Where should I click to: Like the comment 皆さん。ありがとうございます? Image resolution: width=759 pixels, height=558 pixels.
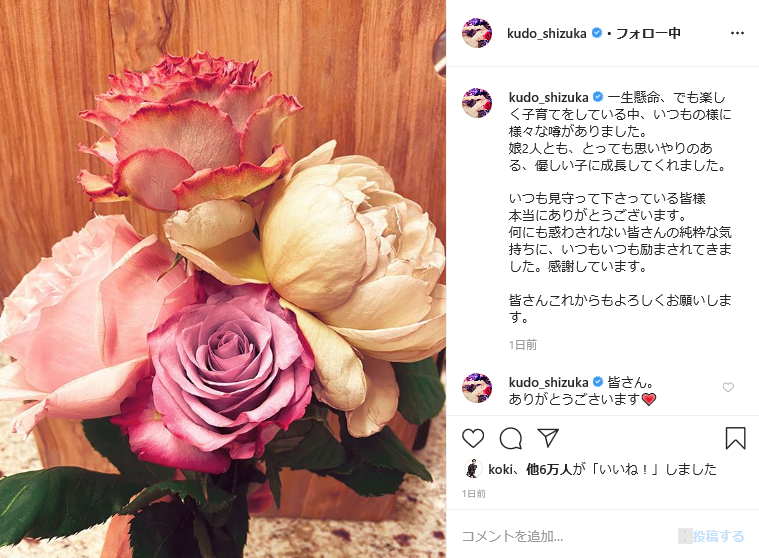click(728, 387)
